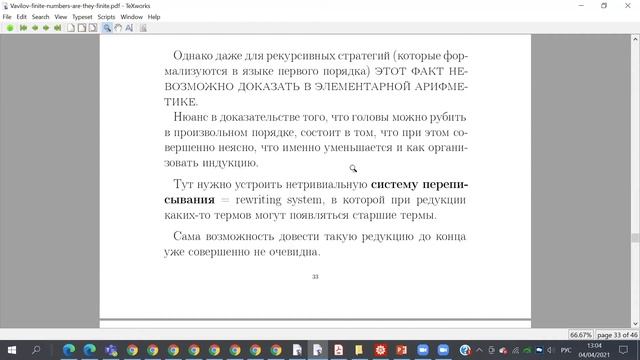Click the page number 33 on the page

point(315,277)
